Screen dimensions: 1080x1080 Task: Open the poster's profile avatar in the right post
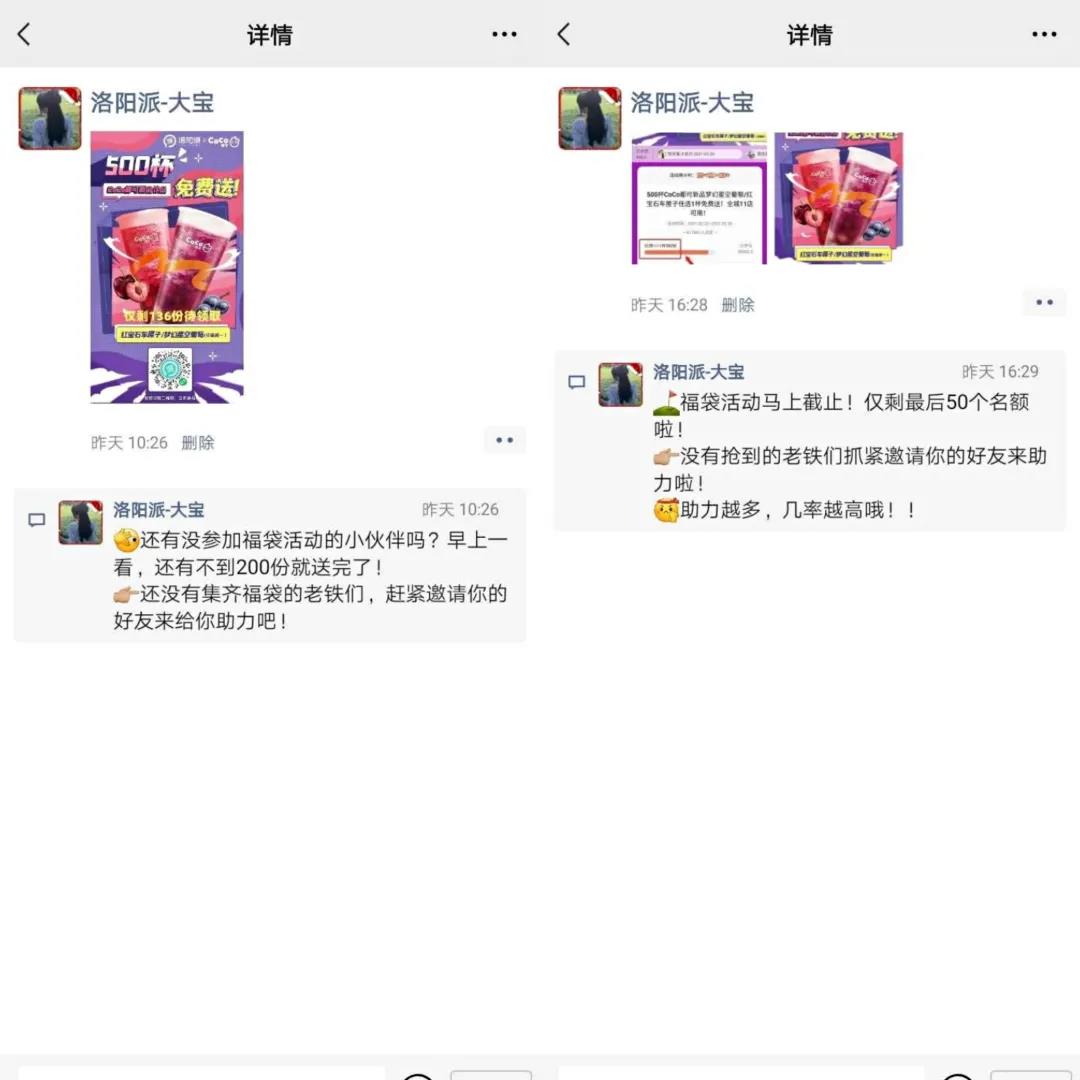[590, 118]
